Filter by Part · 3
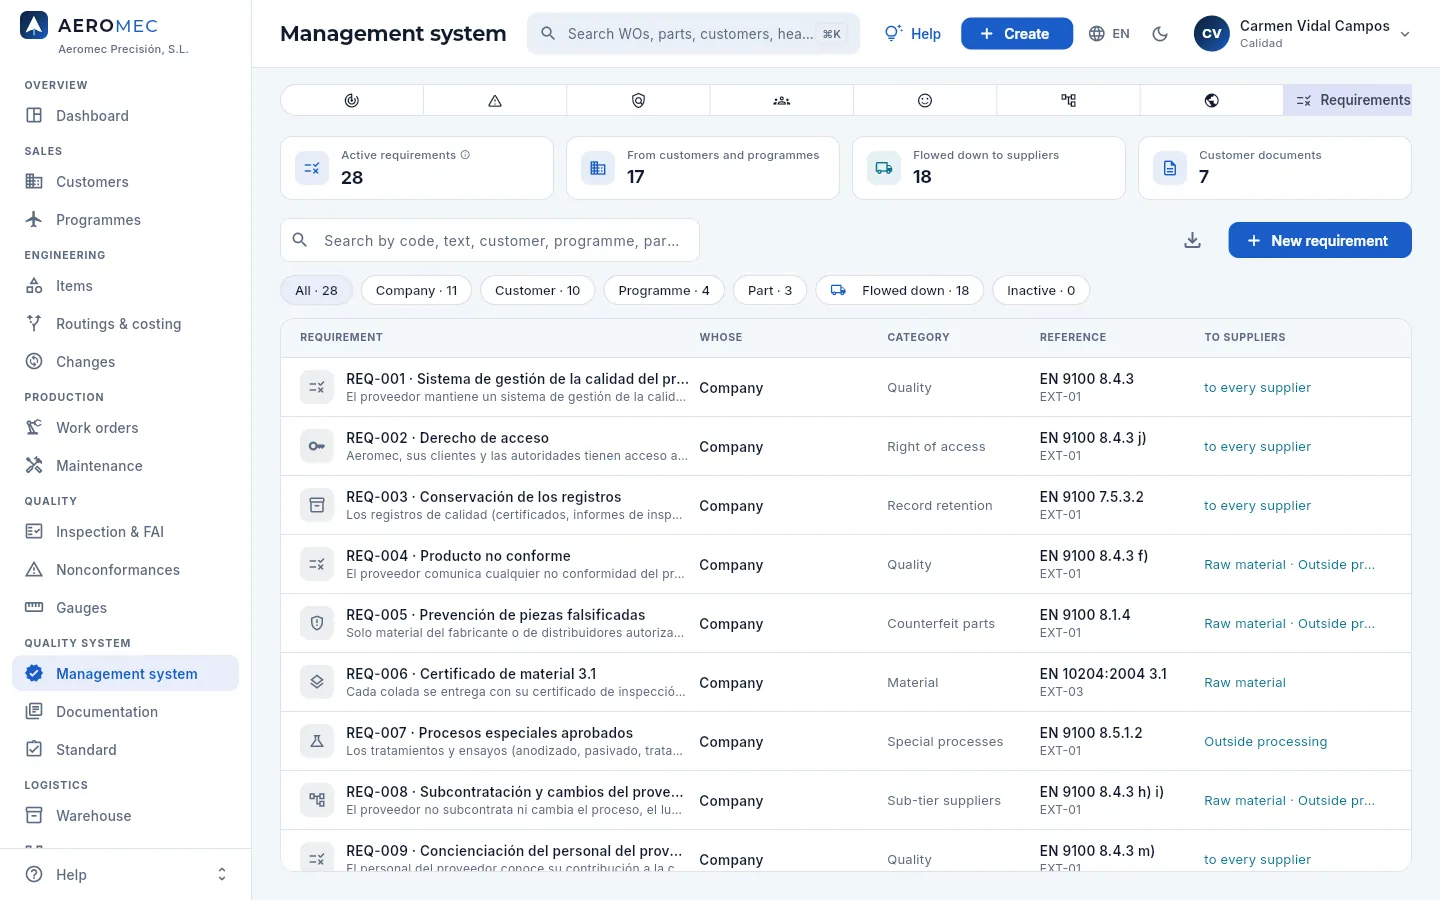Screen dimensions: 1440x900 tap(770, 291)
